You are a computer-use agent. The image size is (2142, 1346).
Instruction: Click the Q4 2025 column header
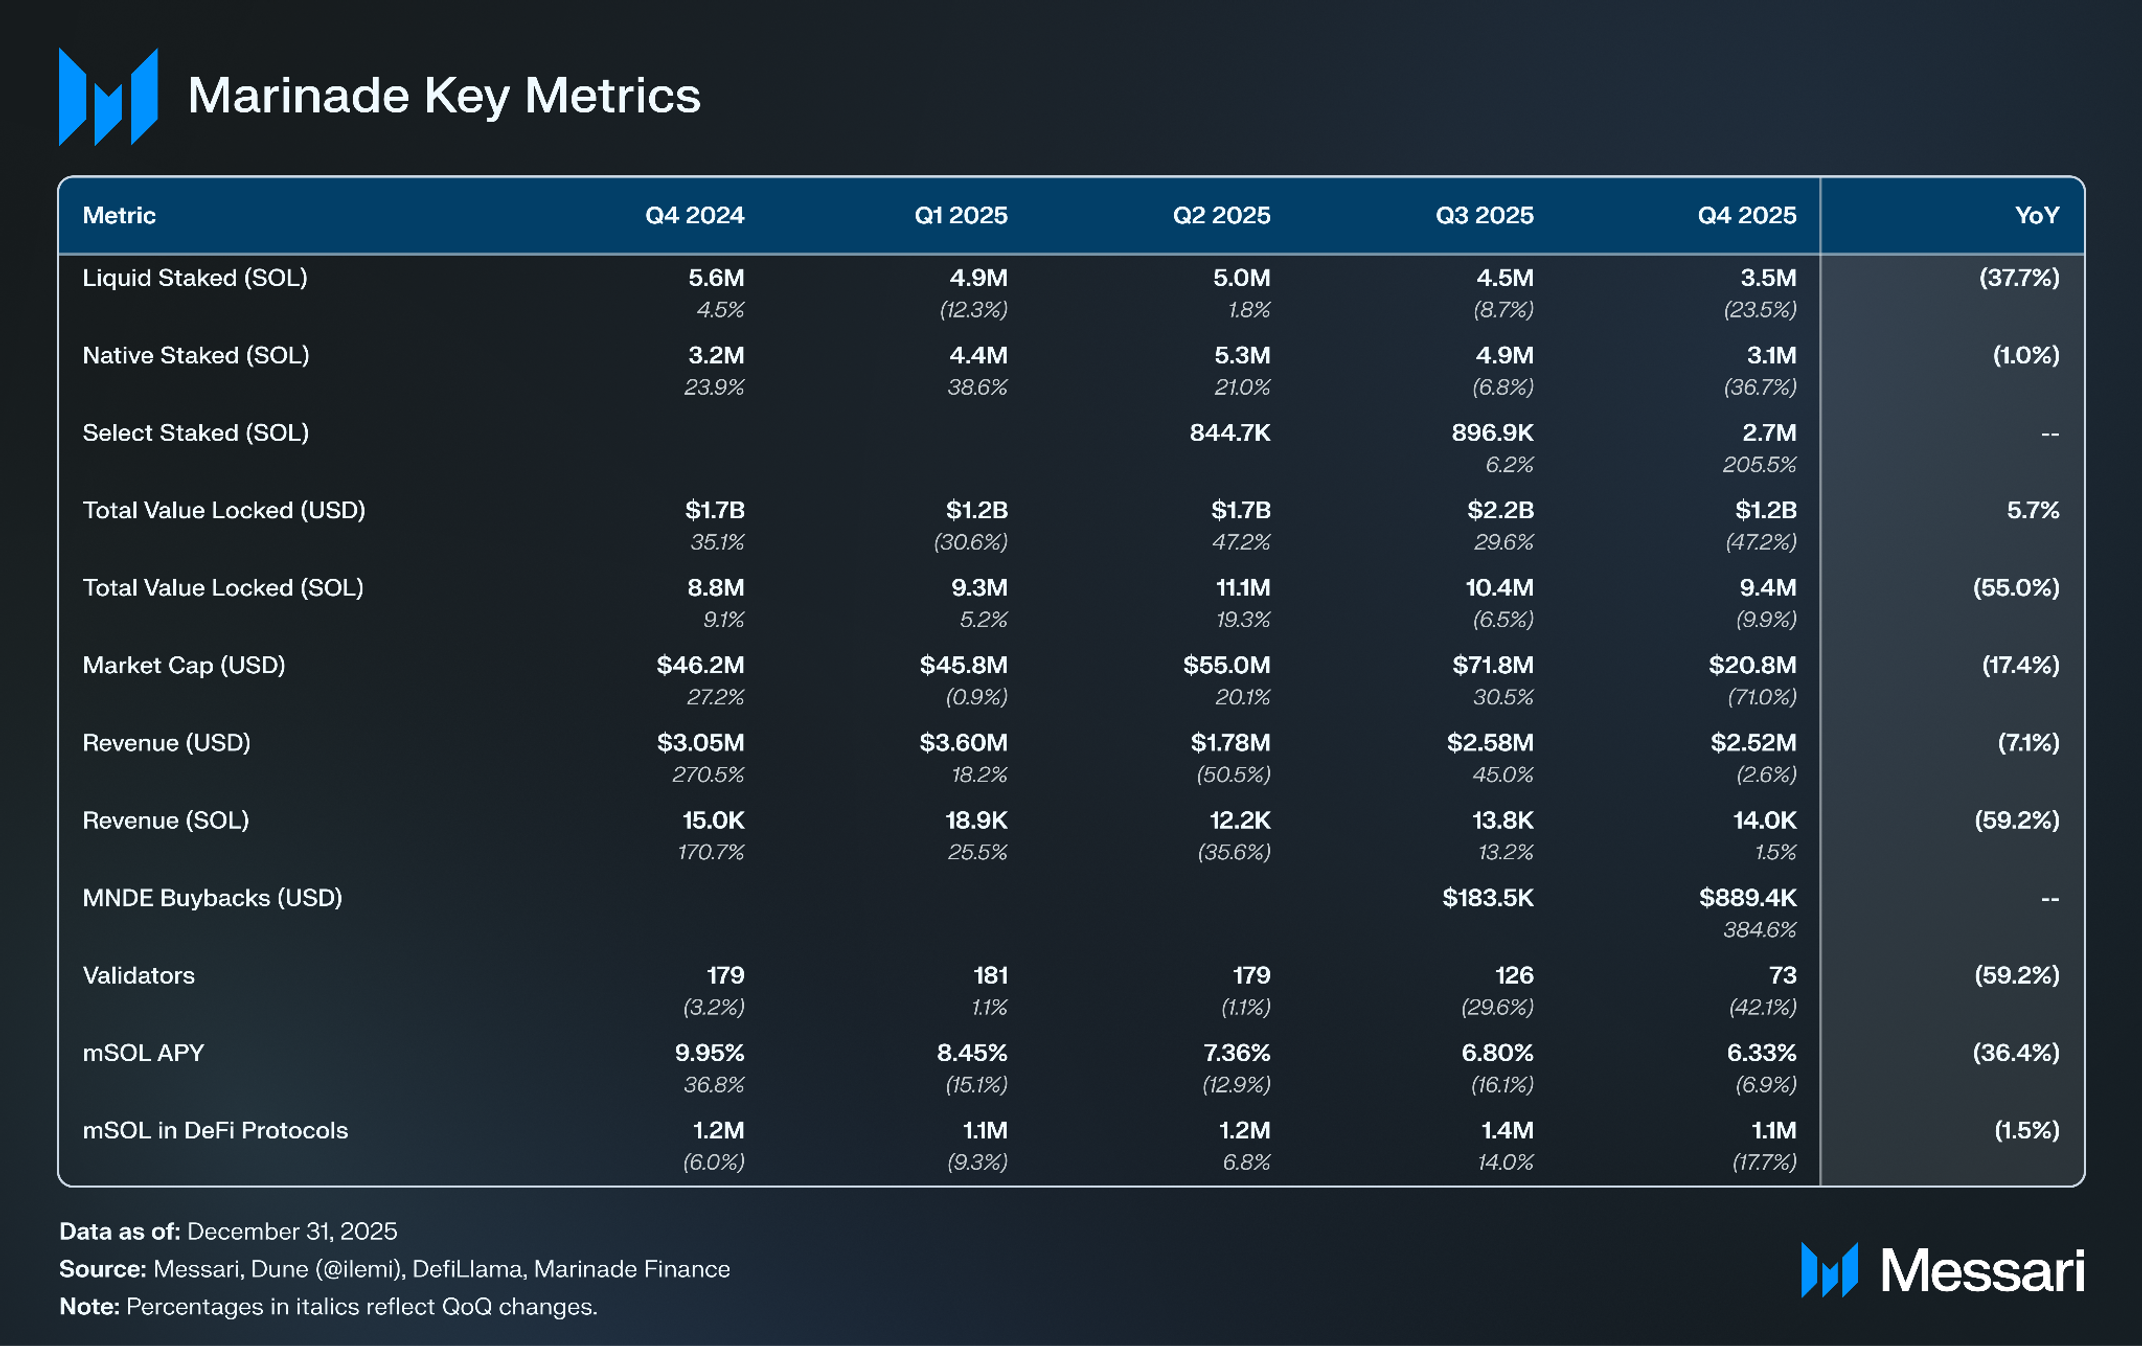(x=1747, y=215)
